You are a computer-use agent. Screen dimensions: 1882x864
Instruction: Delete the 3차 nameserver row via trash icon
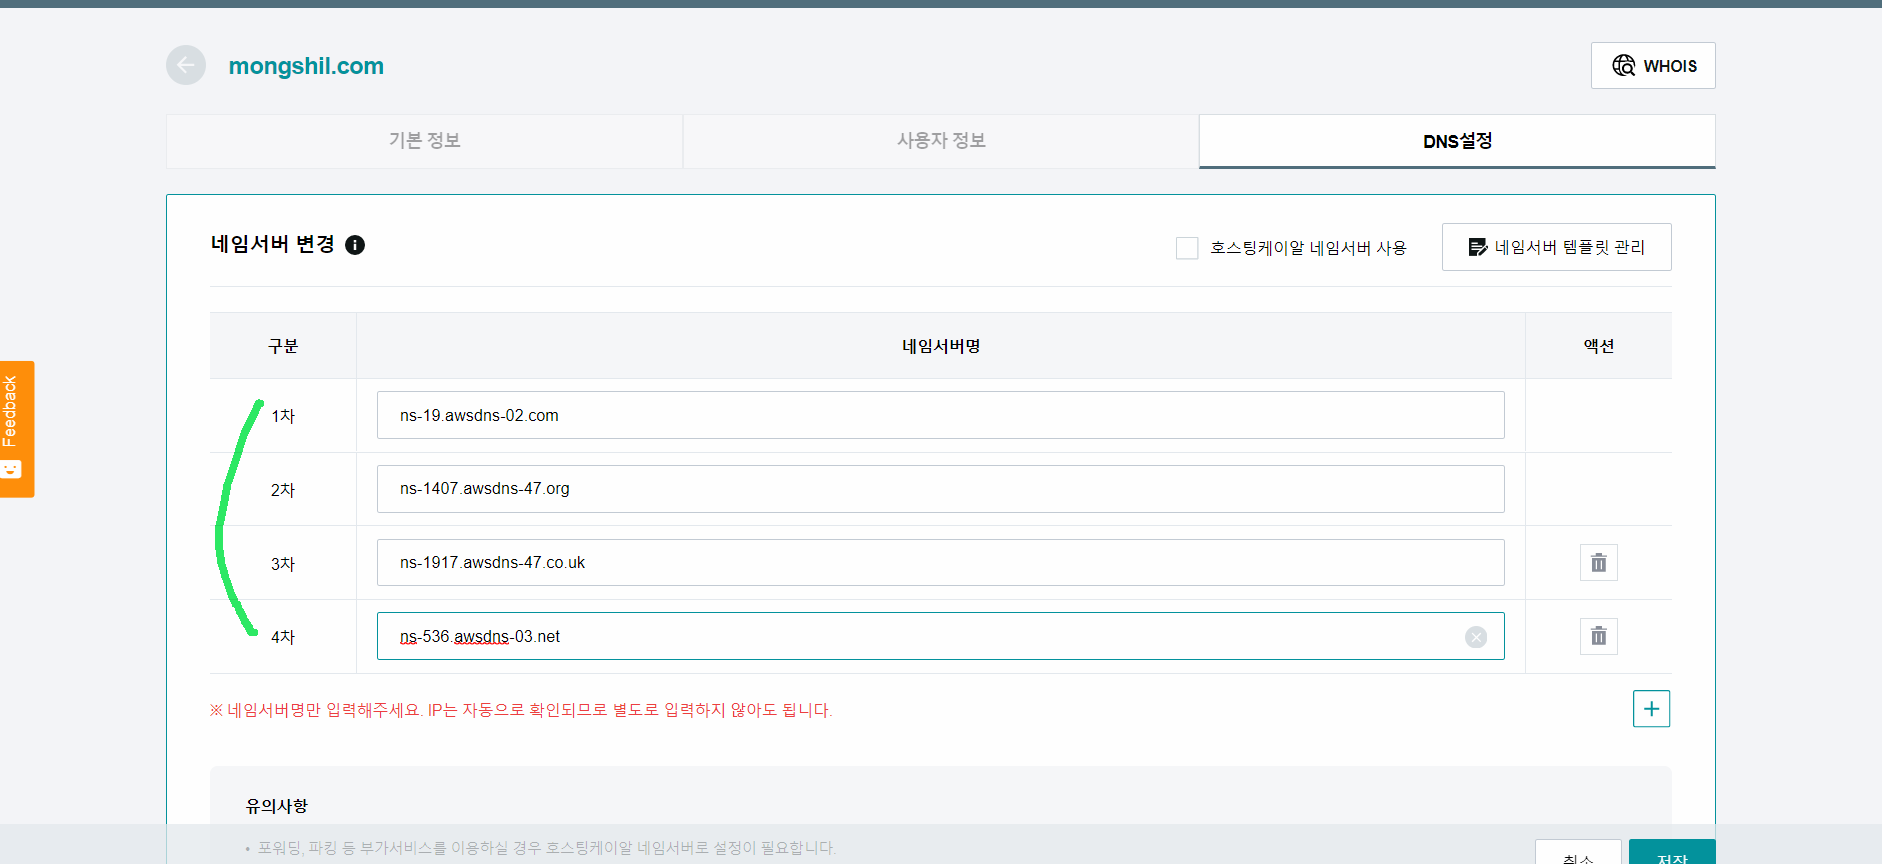1599,563
